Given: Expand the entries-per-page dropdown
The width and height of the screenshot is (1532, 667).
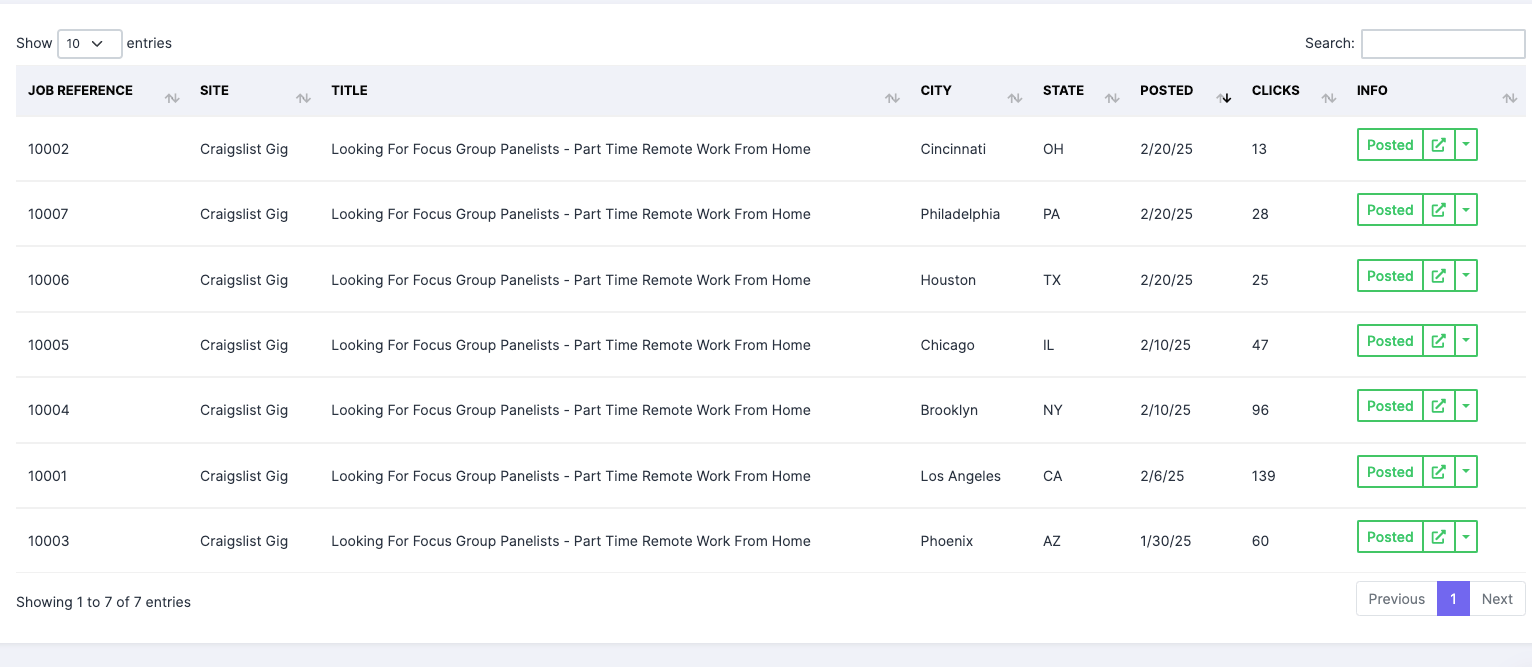Looking at the screenshot, I should 90,44.
